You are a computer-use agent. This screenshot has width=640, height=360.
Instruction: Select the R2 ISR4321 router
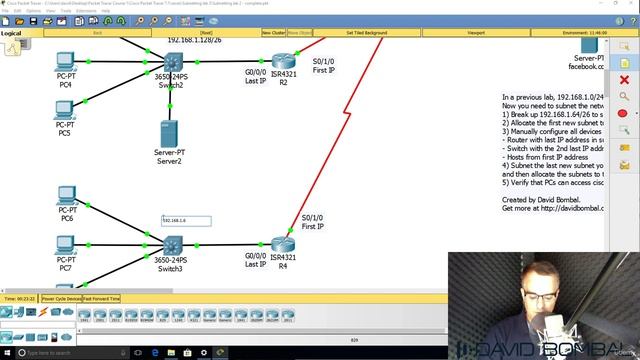[x=283, y=61]
